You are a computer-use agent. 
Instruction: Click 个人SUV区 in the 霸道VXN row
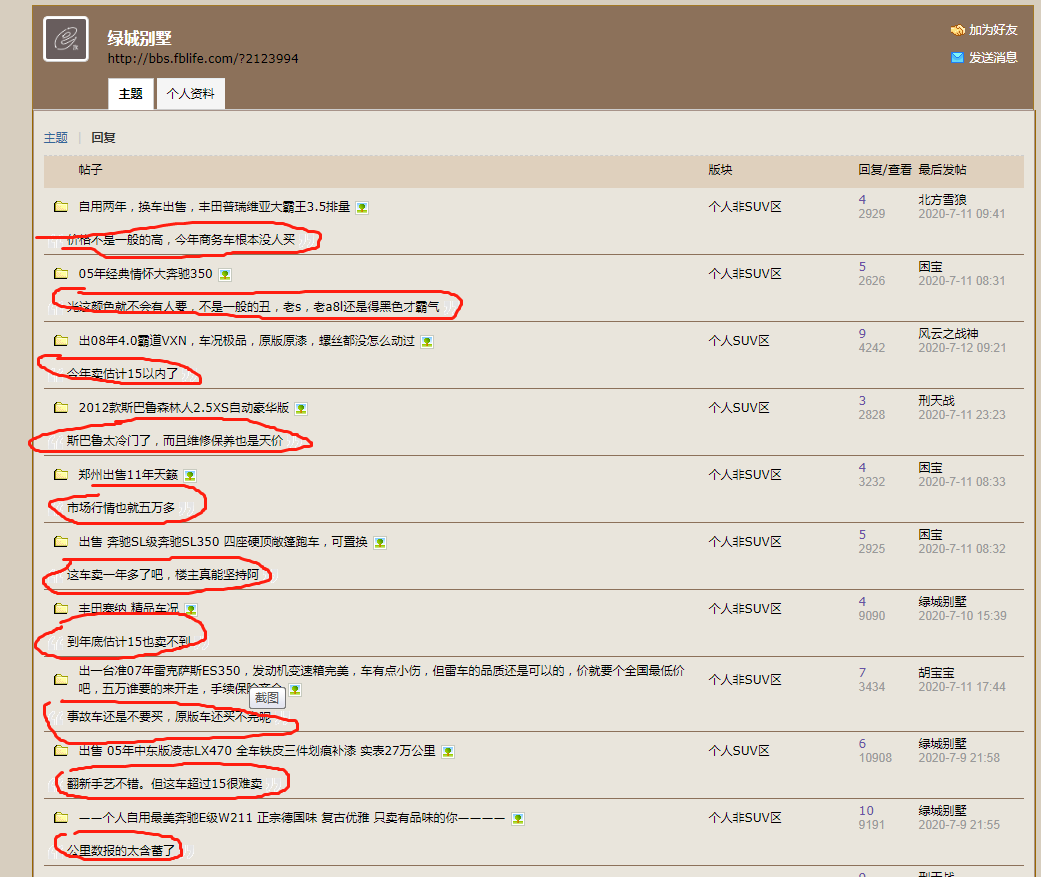point(739,341)
